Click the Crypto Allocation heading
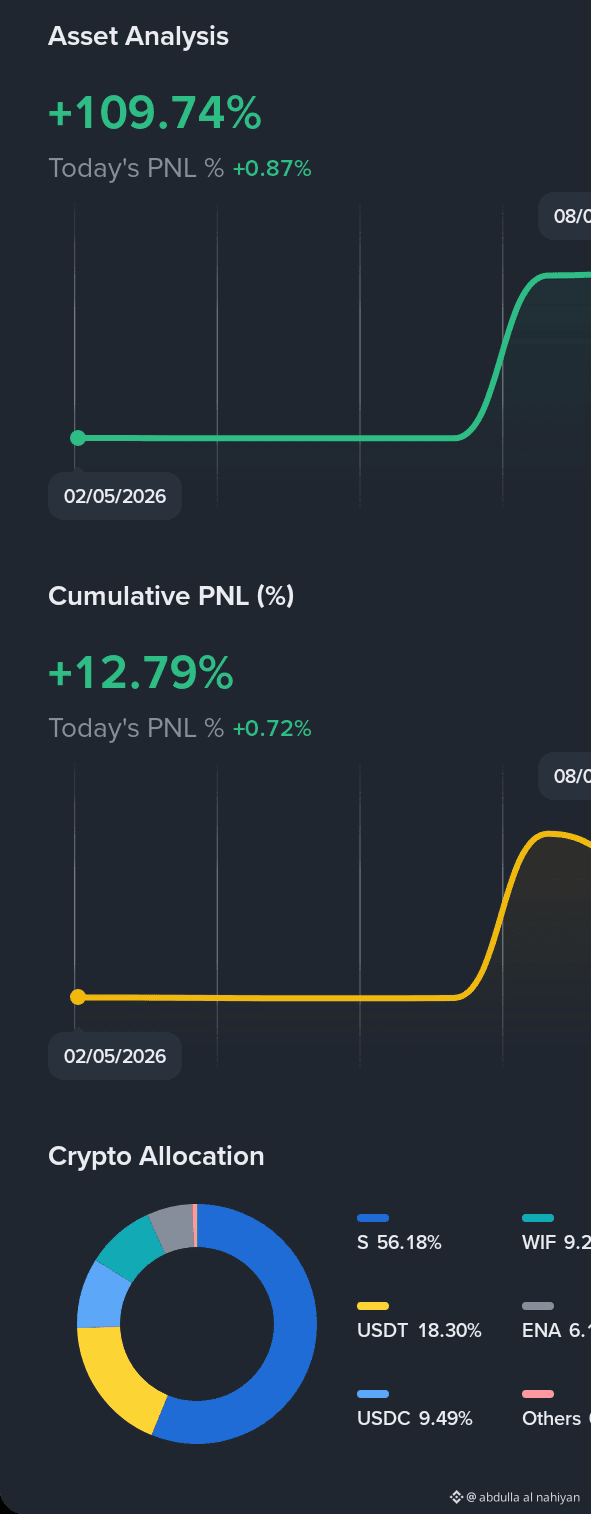591x1514 pixels. coord(156,1156)
